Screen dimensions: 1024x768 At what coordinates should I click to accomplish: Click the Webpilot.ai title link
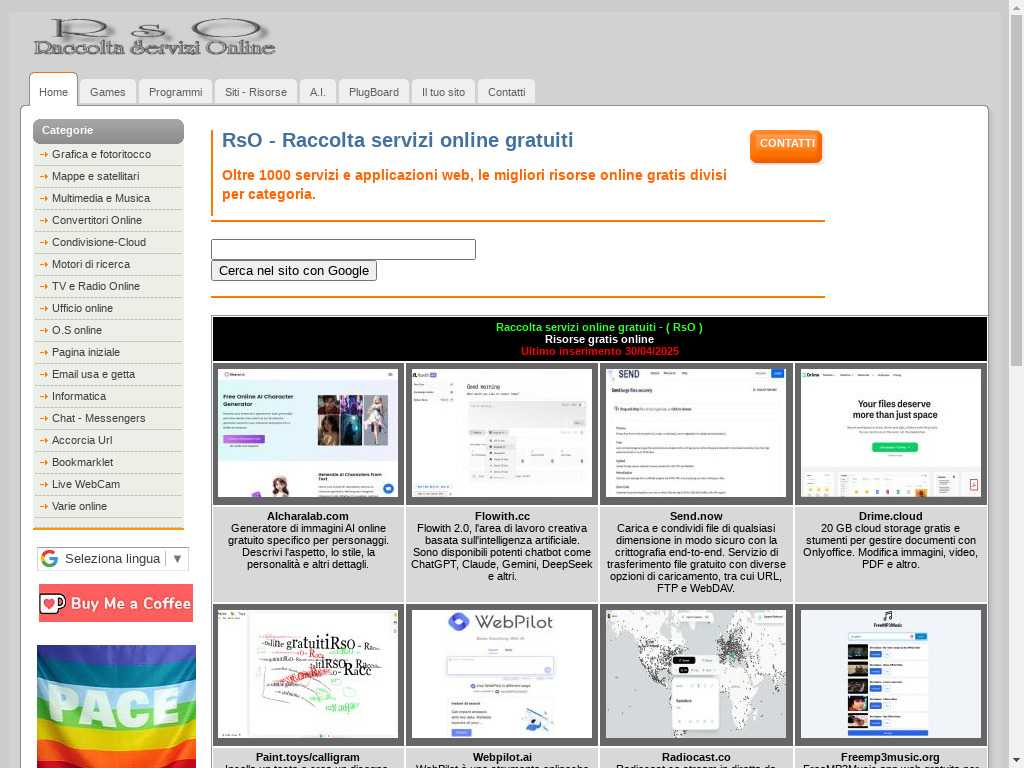click(x=502, y=757)
